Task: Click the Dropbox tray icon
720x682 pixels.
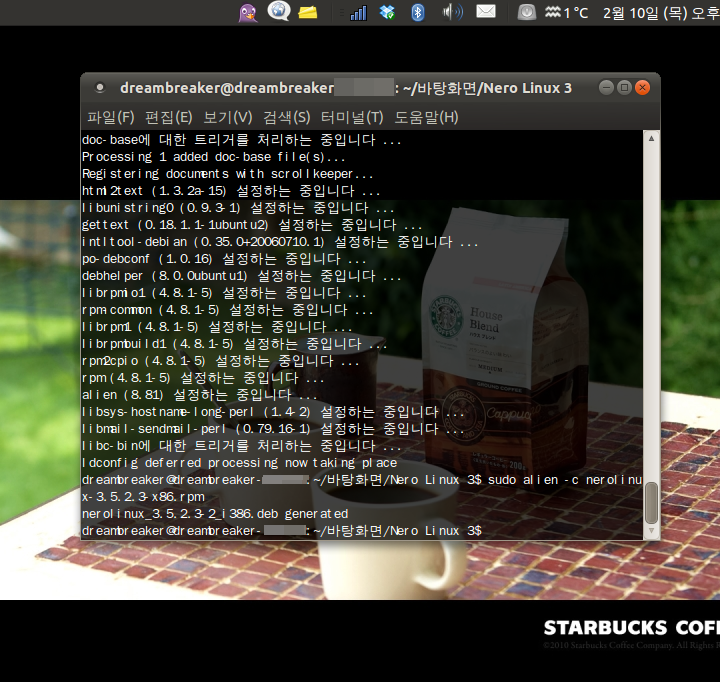Action: [x=387, y=12]
